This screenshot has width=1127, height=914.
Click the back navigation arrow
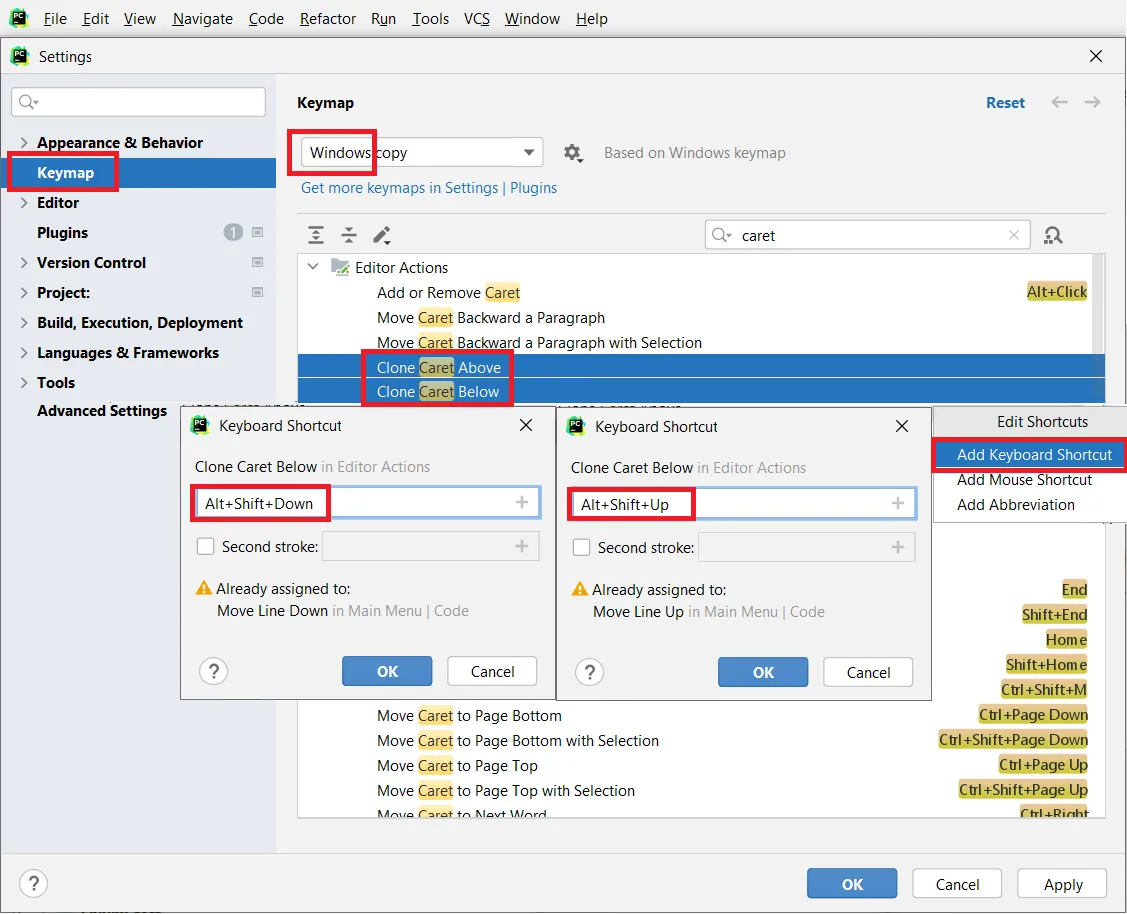pyautogui.click(x=1059, y=102)
